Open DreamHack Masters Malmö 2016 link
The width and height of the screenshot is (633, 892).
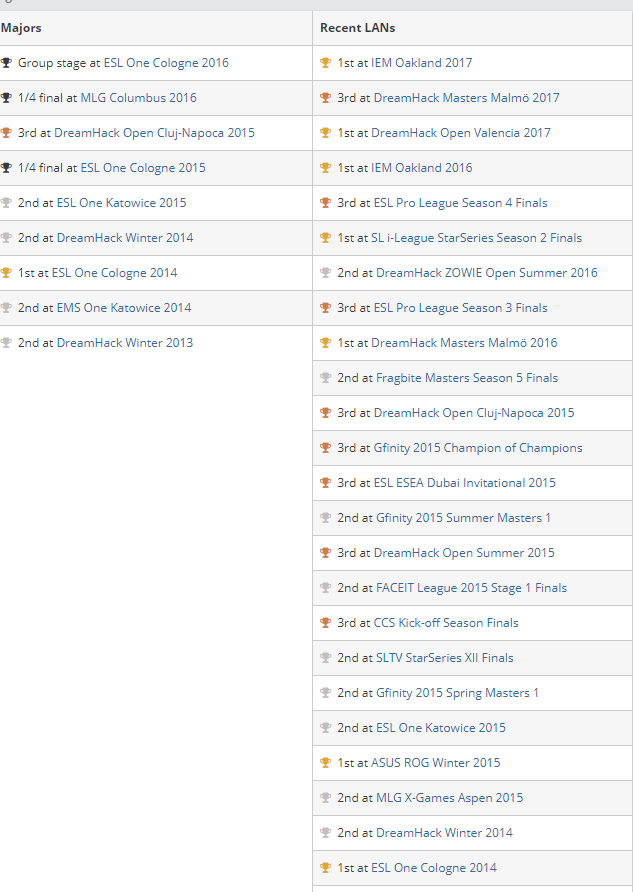click(464, 343)
